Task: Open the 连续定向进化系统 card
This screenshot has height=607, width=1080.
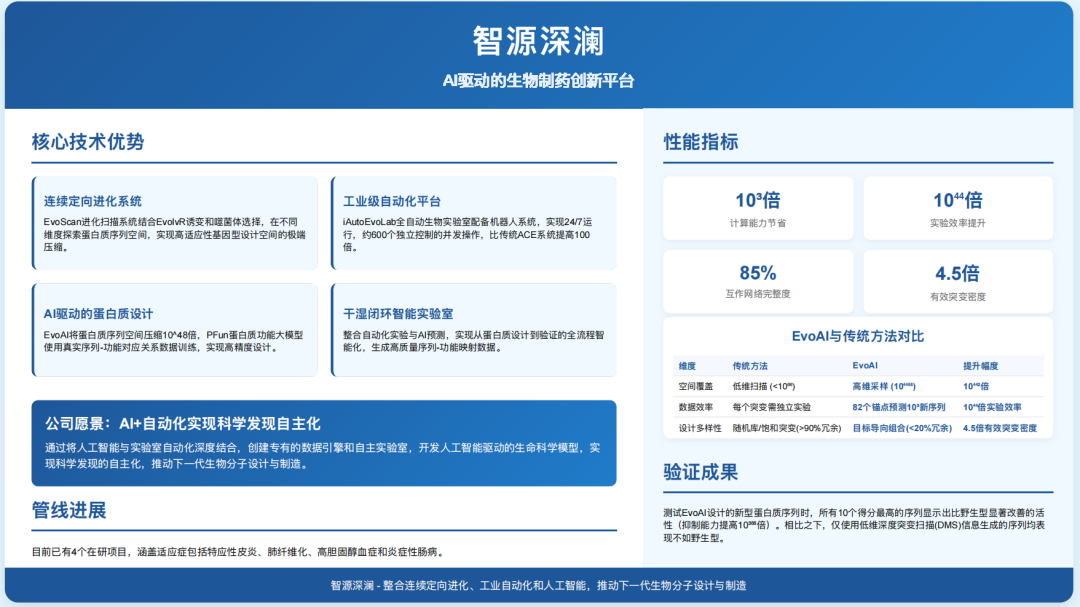Action: [175, 223]
